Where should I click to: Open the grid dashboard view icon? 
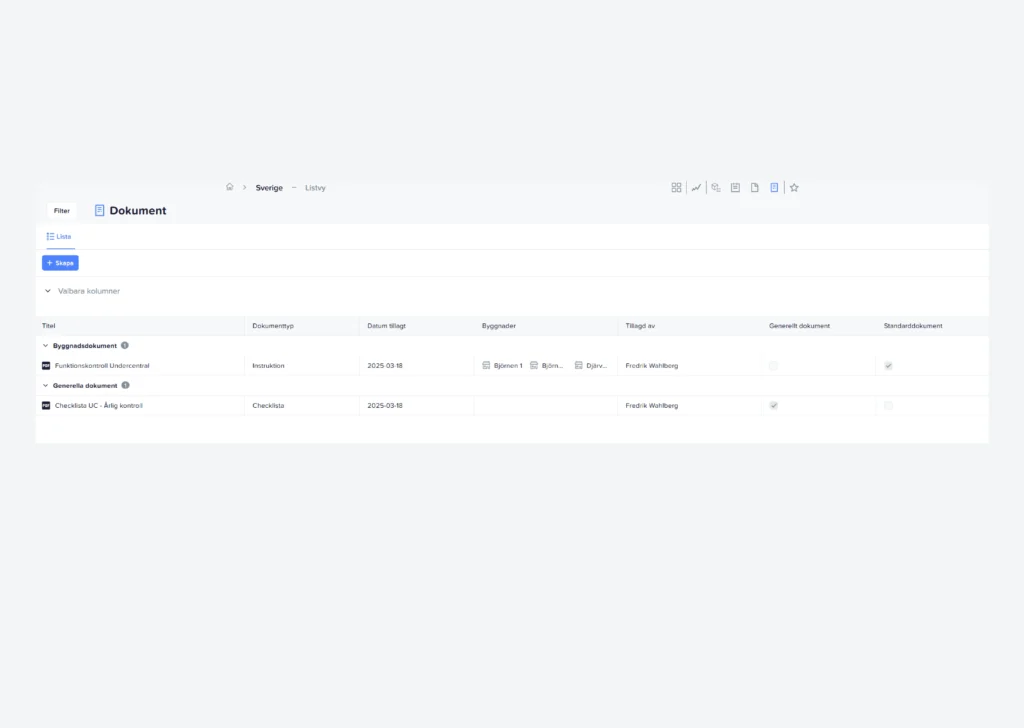676,187
